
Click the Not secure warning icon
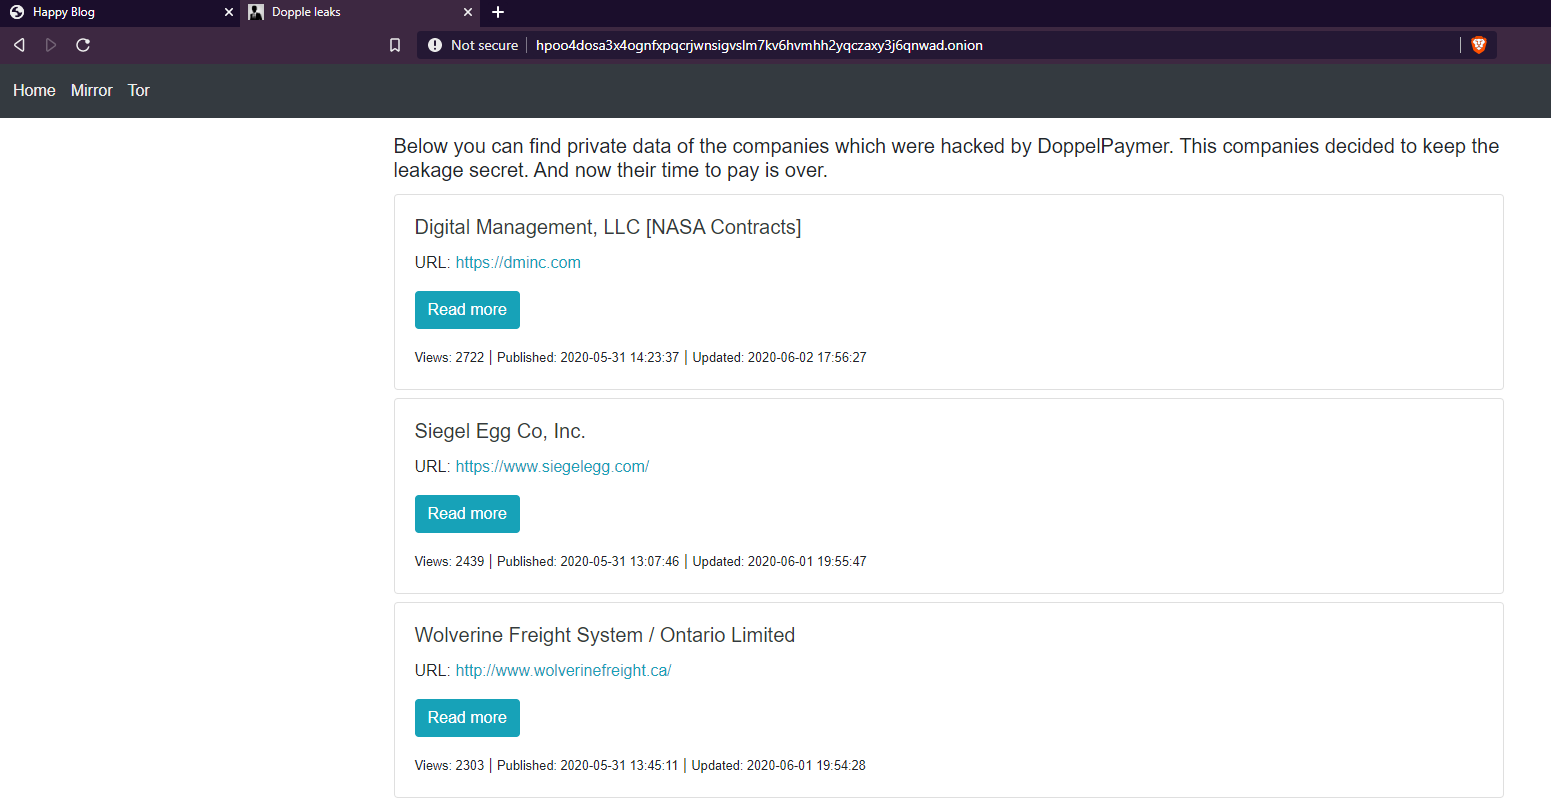click(x=435, y=45)
